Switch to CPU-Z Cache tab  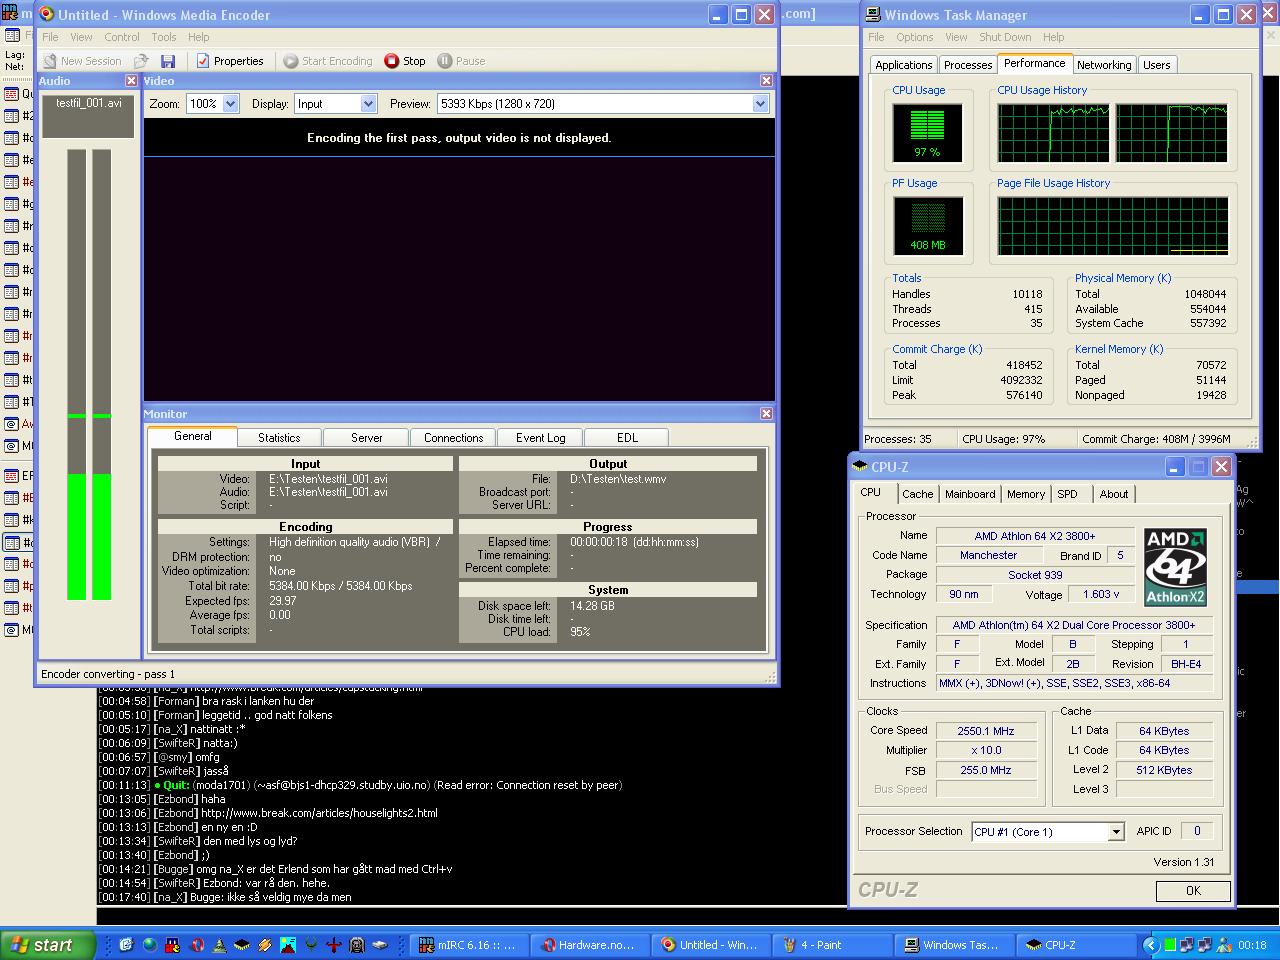(918, 494)
